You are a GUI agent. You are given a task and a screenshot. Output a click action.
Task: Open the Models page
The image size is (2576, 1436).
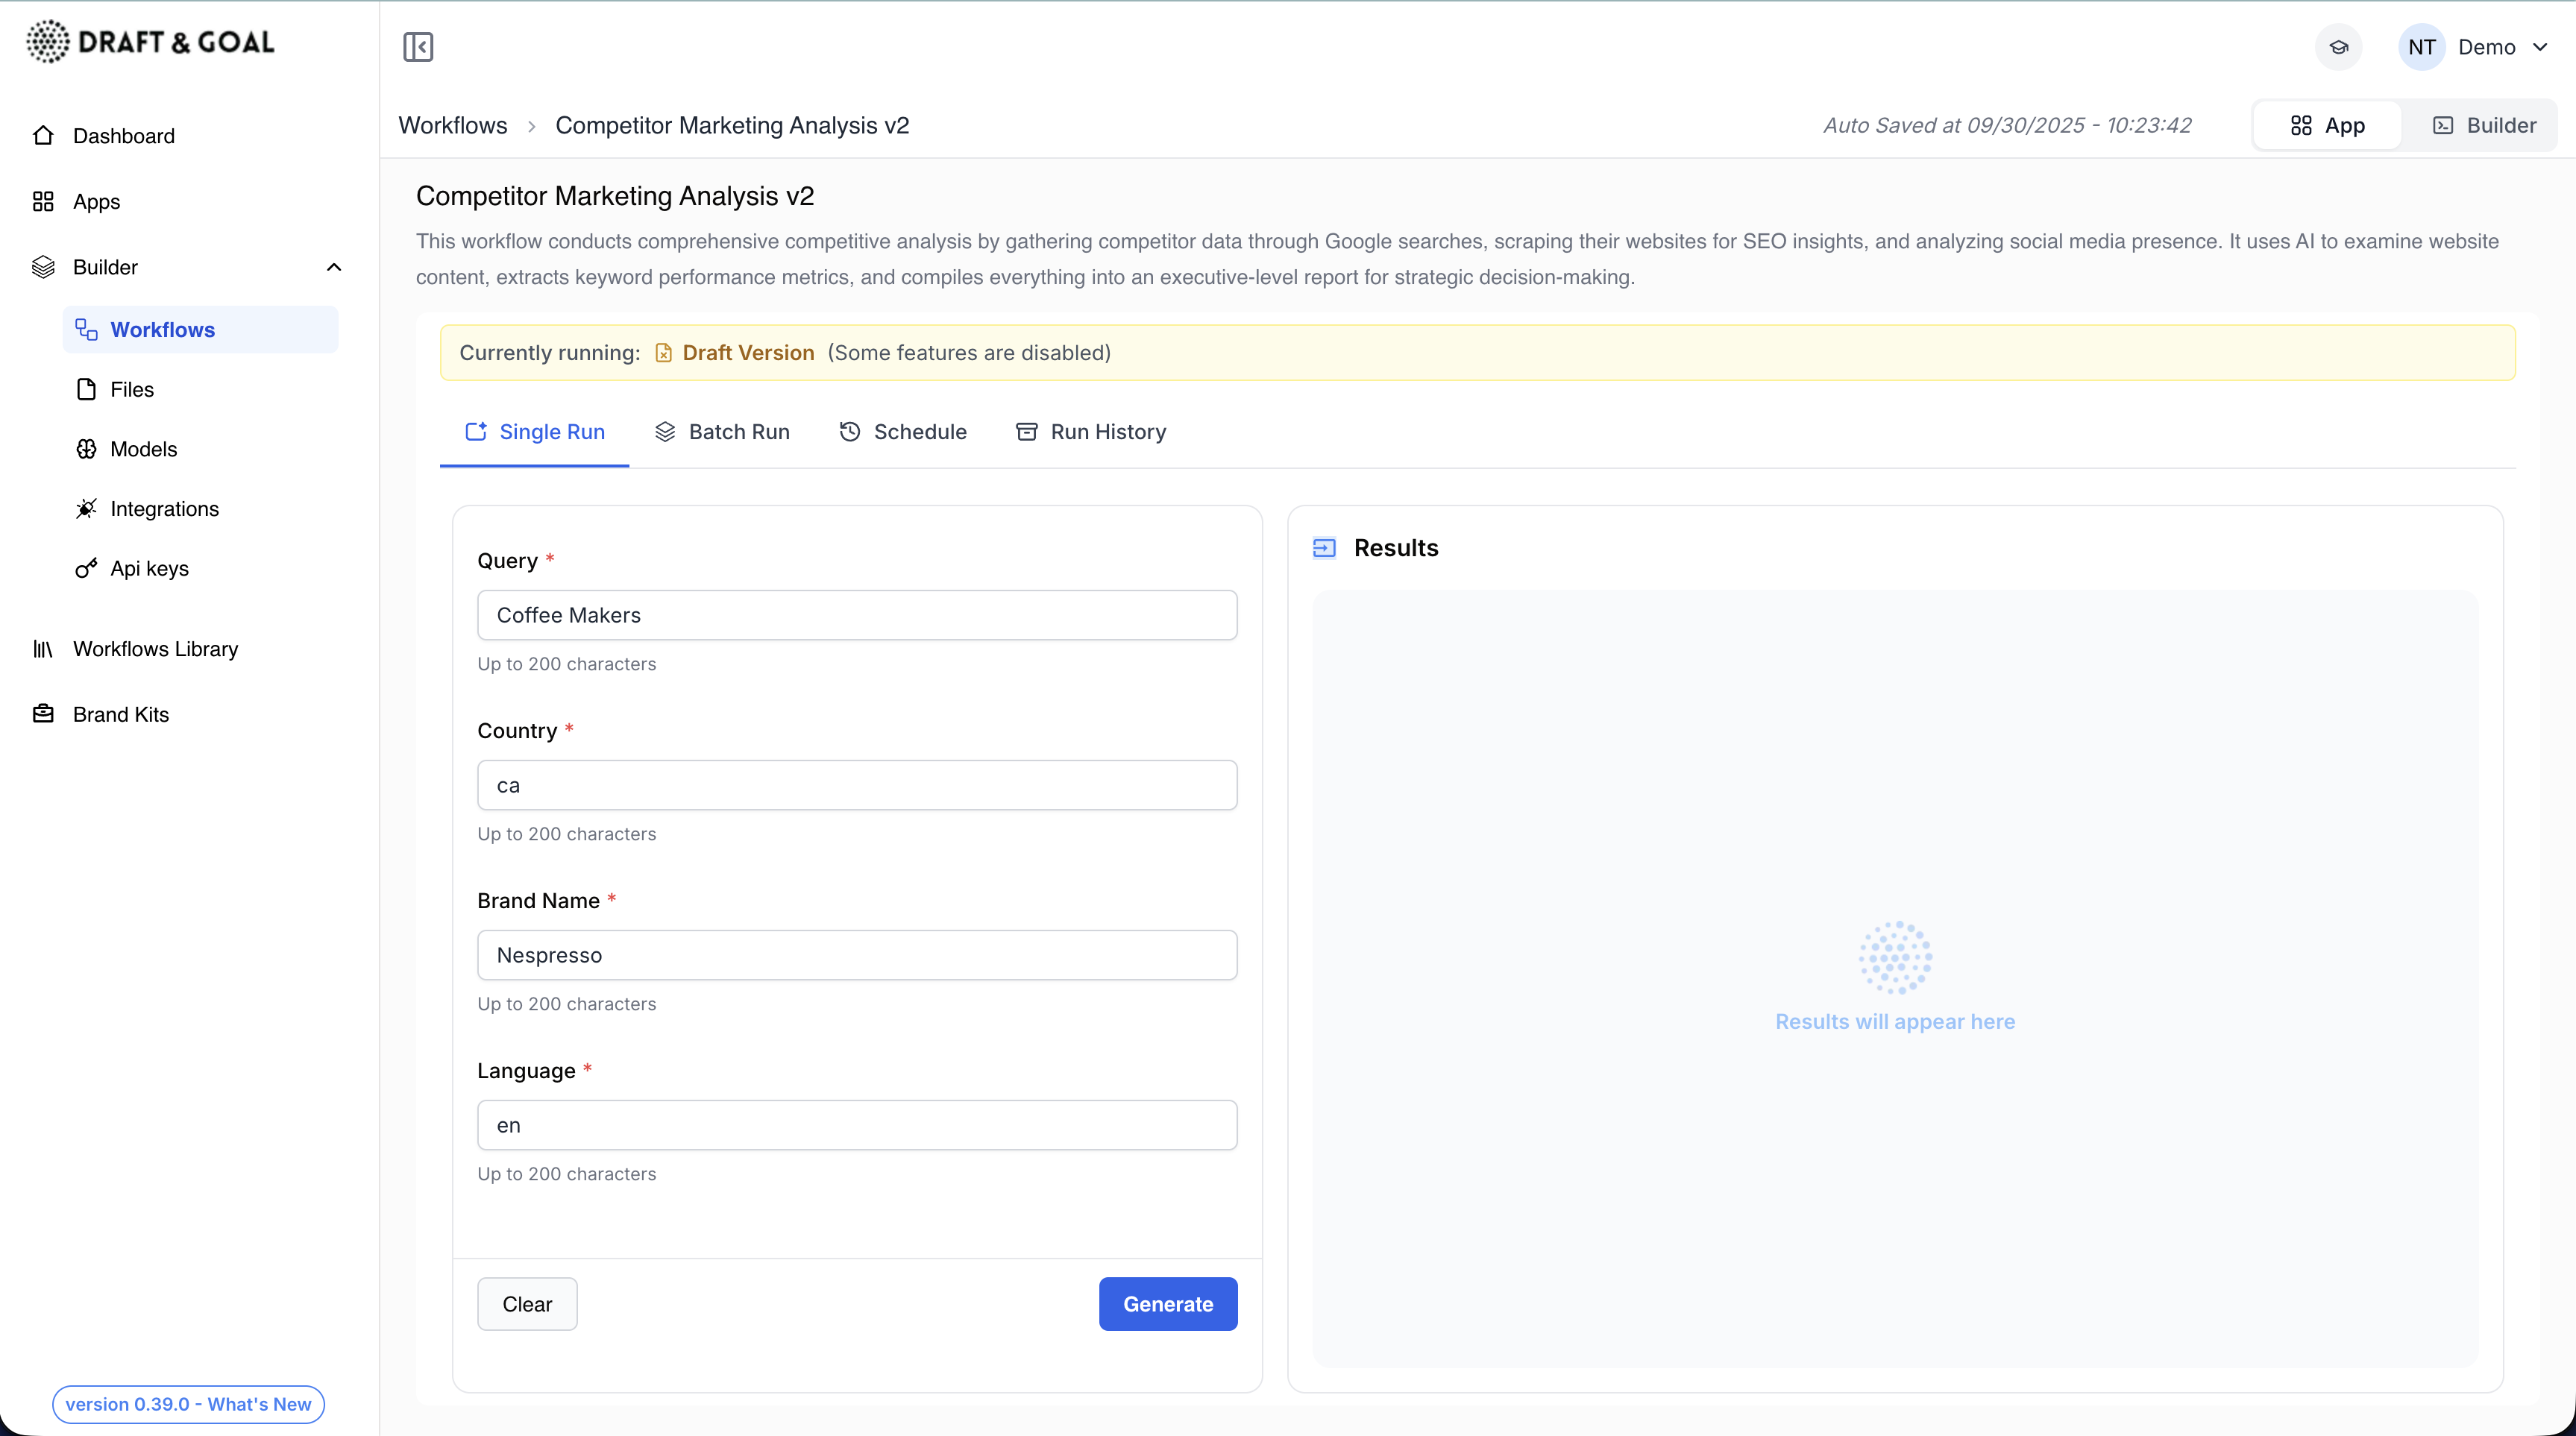[143, 449]
